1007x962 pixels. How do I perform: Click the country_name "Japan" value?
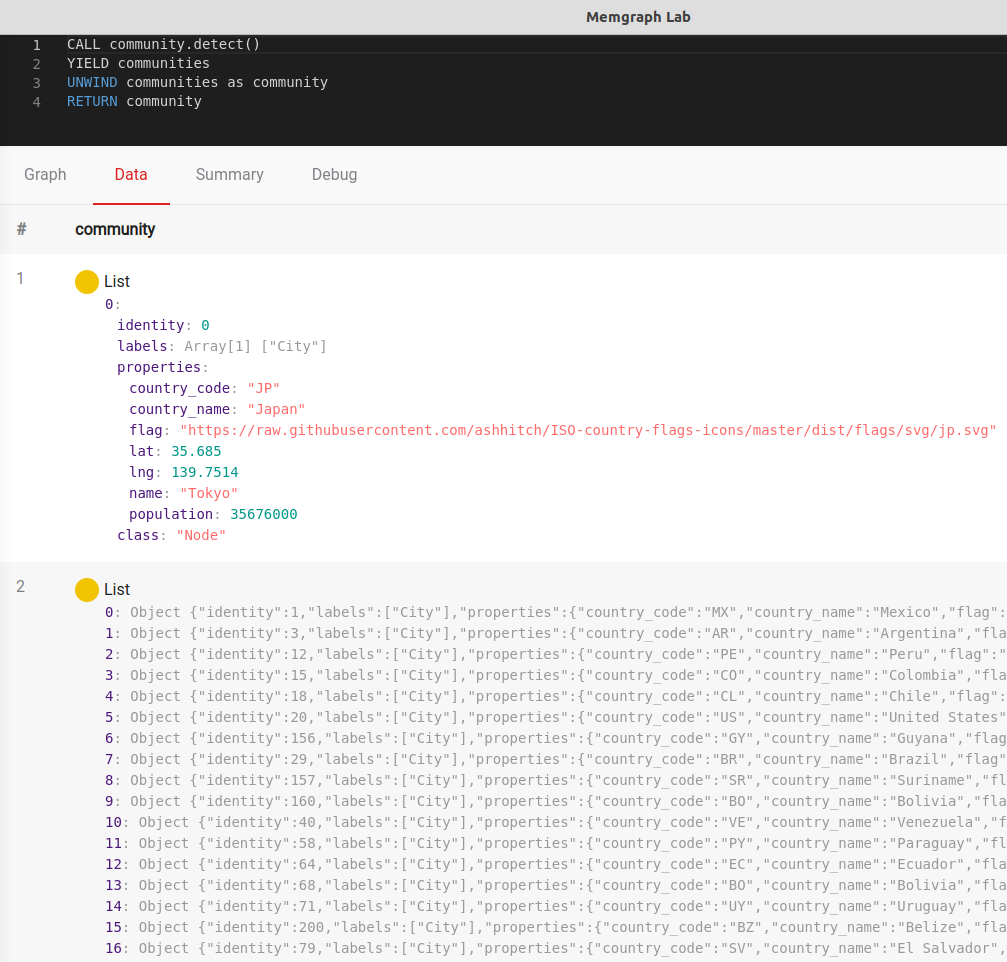pos(276,410)
